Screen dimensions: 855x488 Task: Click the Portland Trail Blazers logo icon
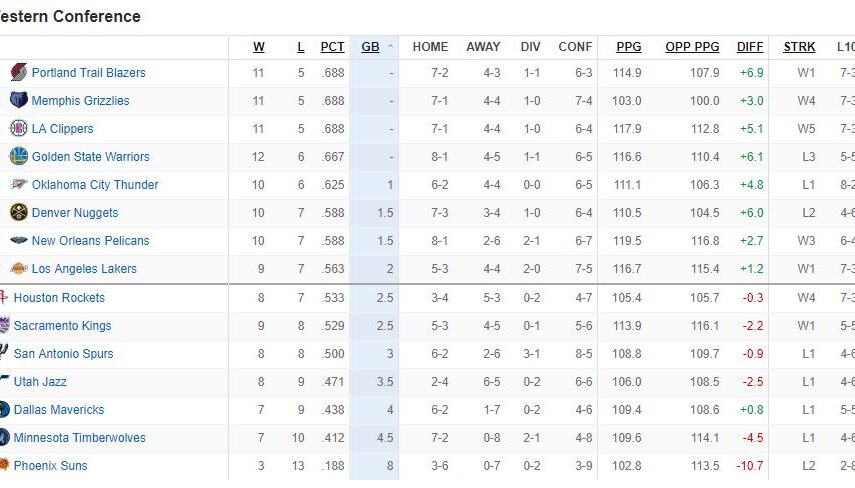pyautogui.click(x=19, y=73)
